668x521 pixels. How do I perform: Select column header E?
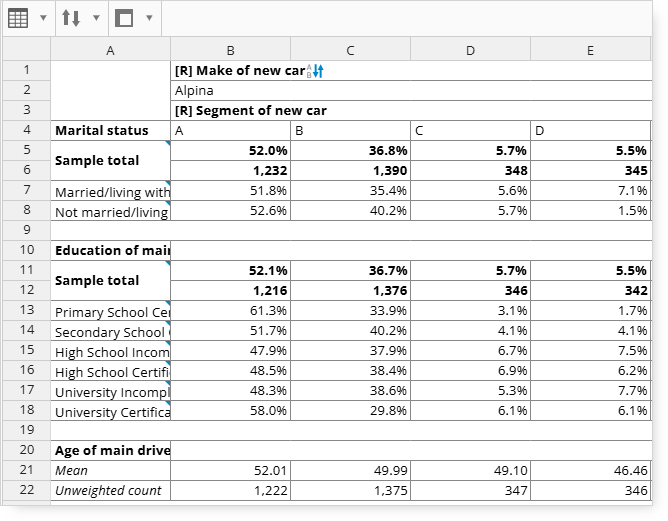click(590, 51)
